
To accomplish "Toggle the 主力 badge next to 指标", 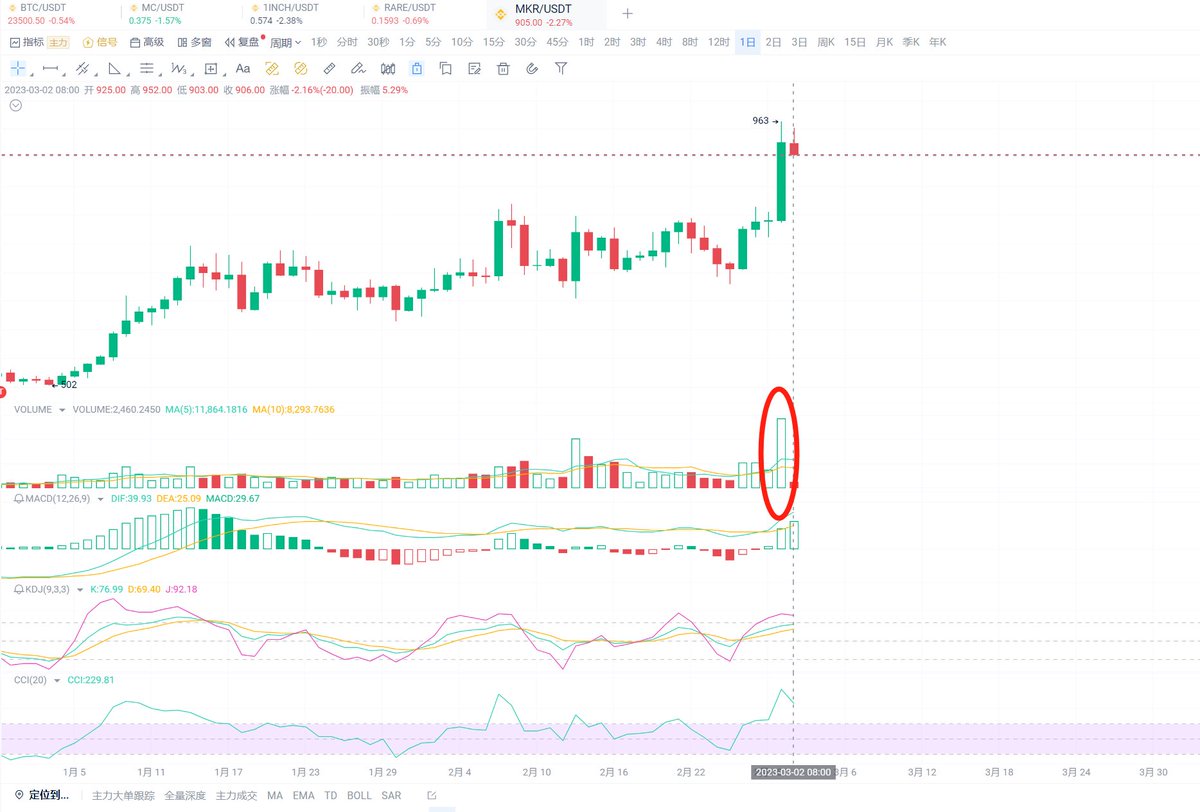I will pos(60,42).
